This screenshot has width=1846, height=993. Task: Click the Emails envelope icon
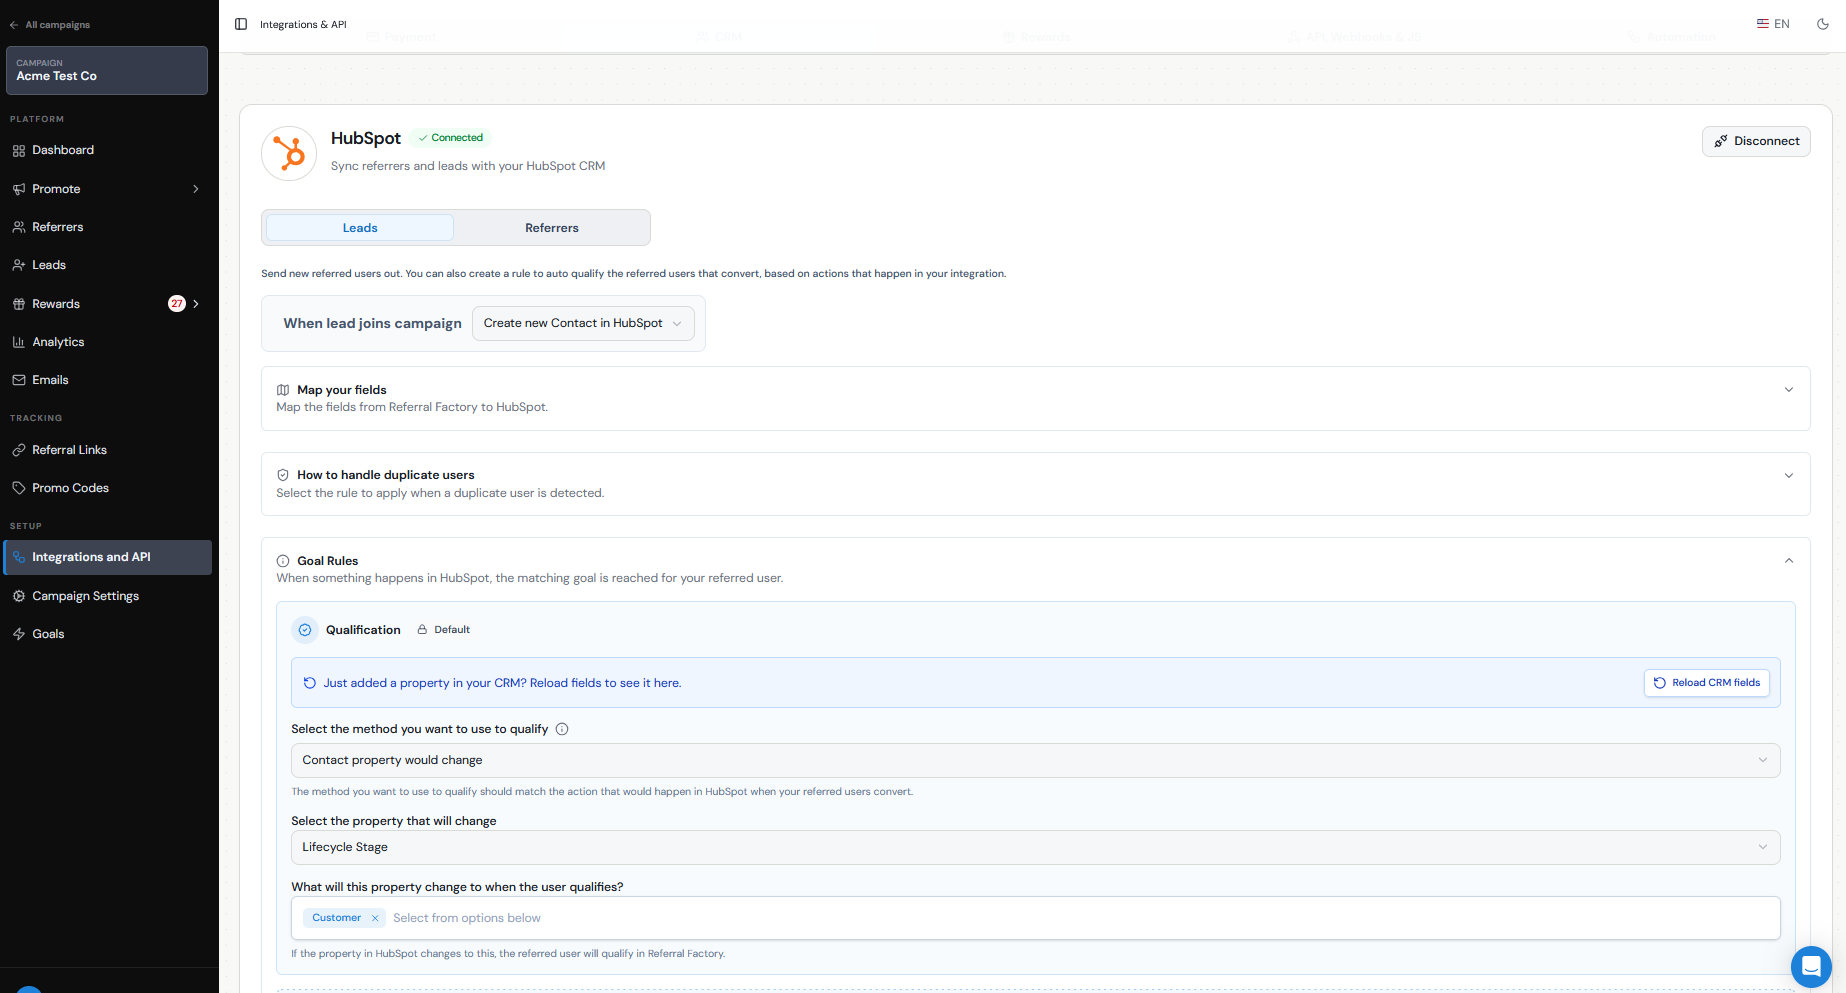[x=19, y=380]
